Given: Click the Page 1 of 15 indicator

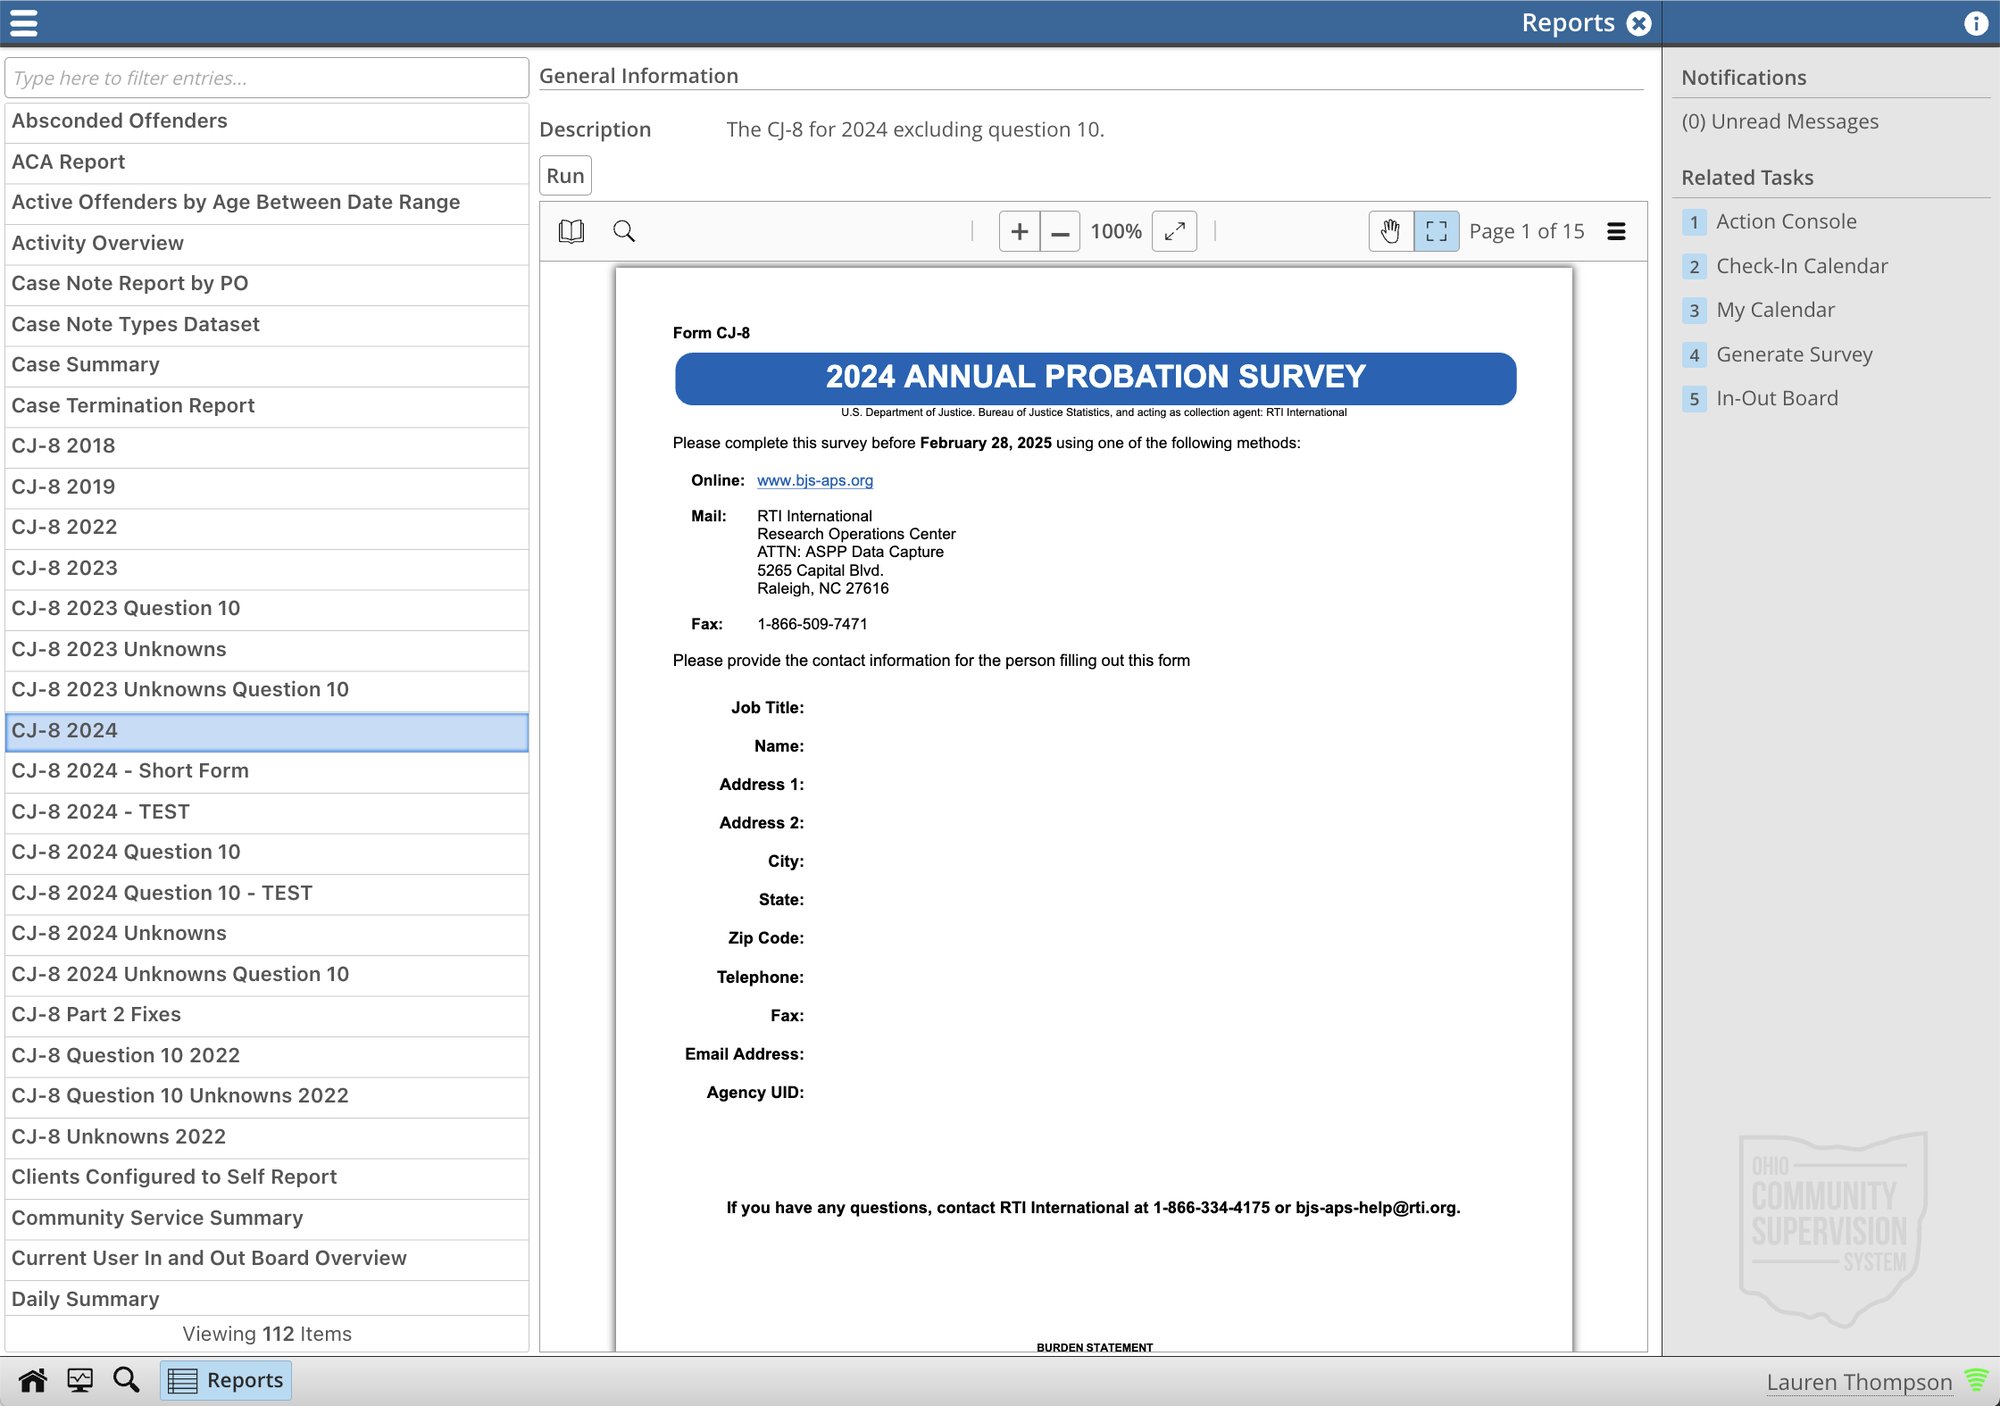Looking at the screenshot, I should click(1526, 231).
